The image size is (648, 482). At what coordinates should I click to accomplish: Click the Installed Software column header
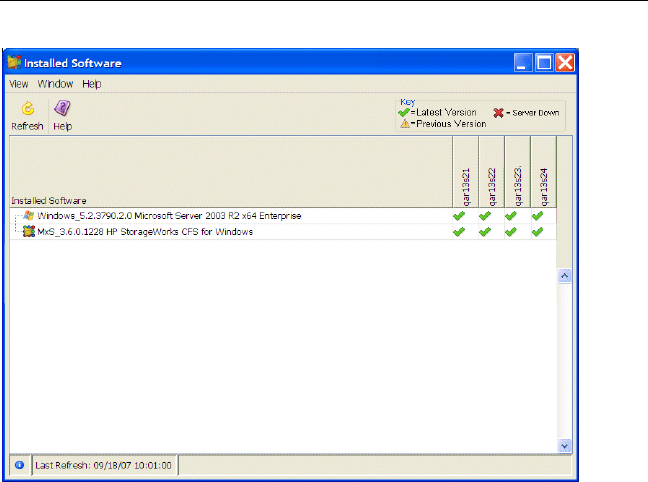[x=231, y=172]
